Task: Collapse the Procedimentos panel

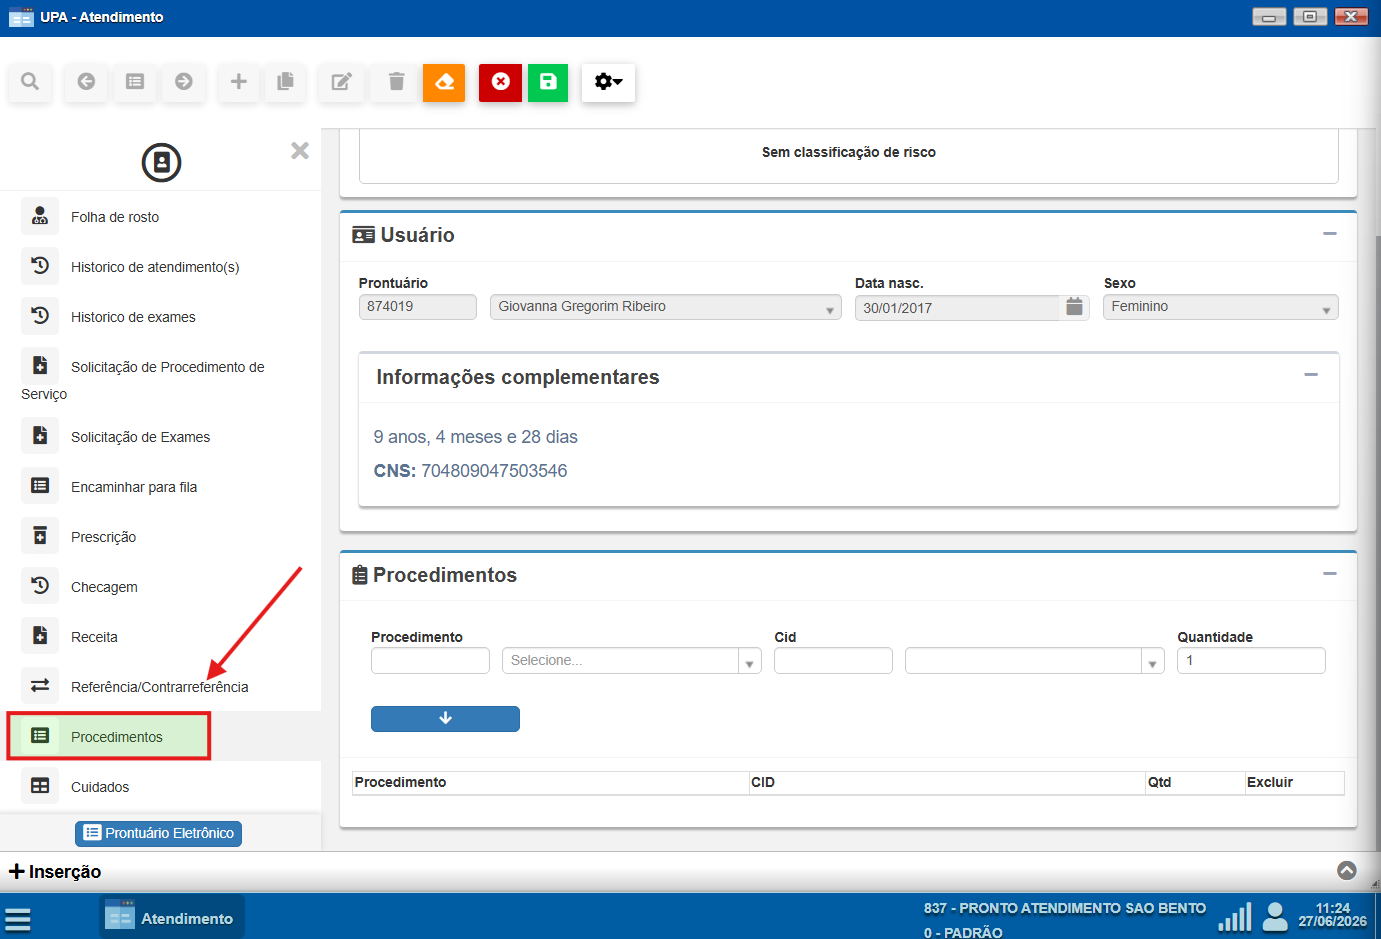Action: [x=1329, y=574]
